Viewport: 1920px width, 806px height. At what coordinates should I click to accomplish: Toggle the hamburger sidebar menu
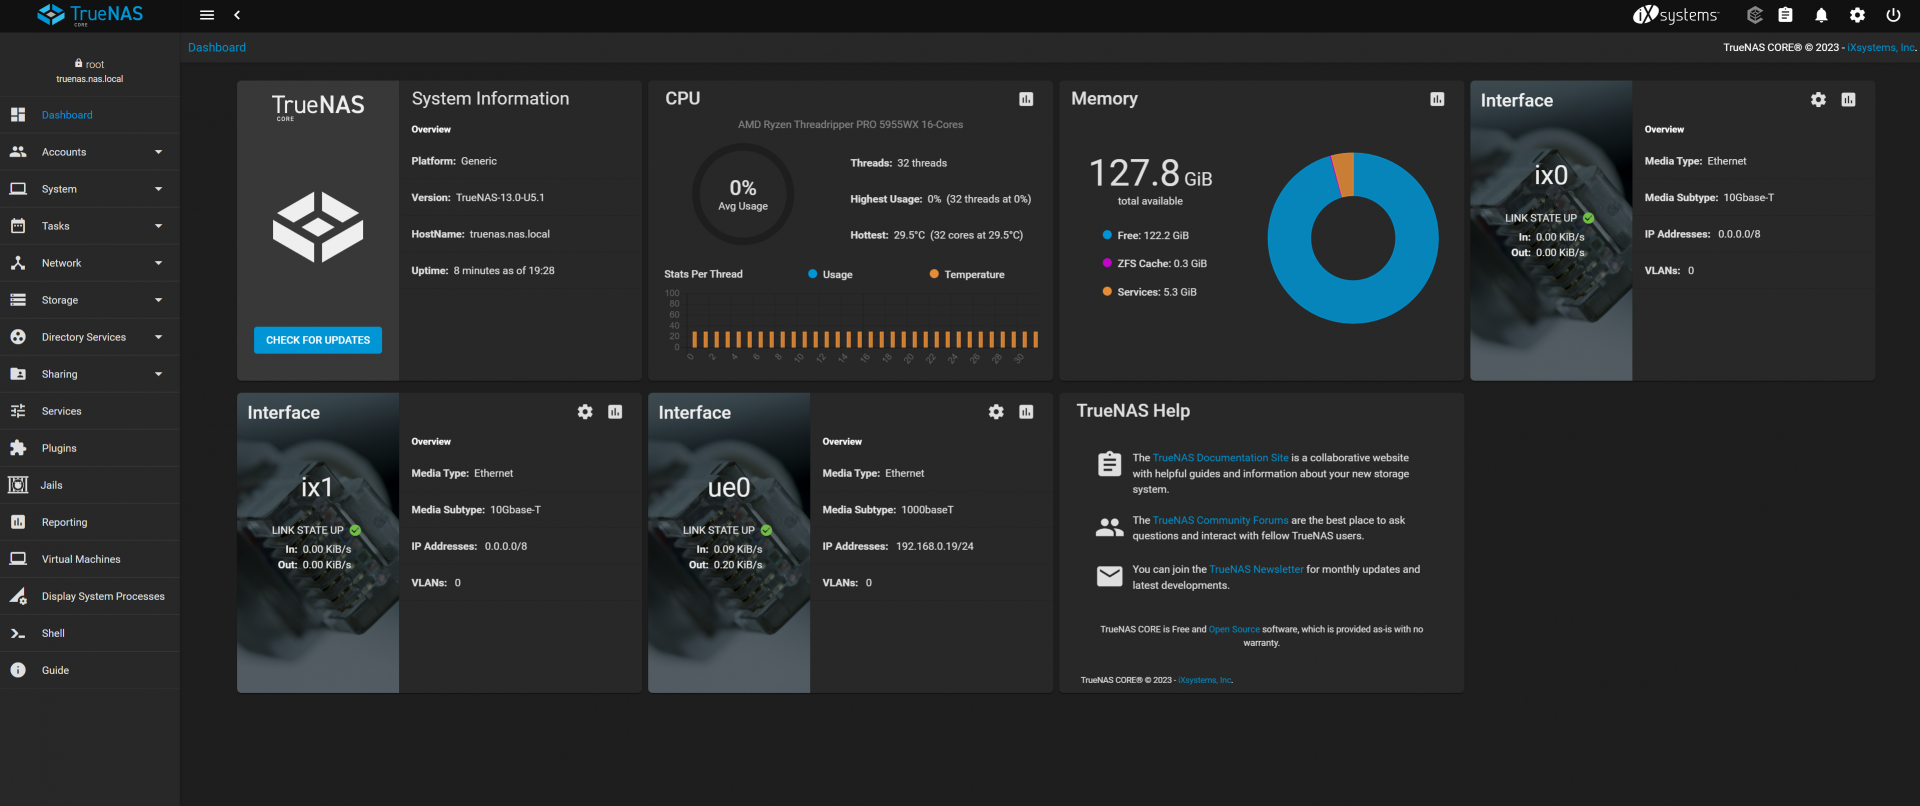[x=207, y=15]
